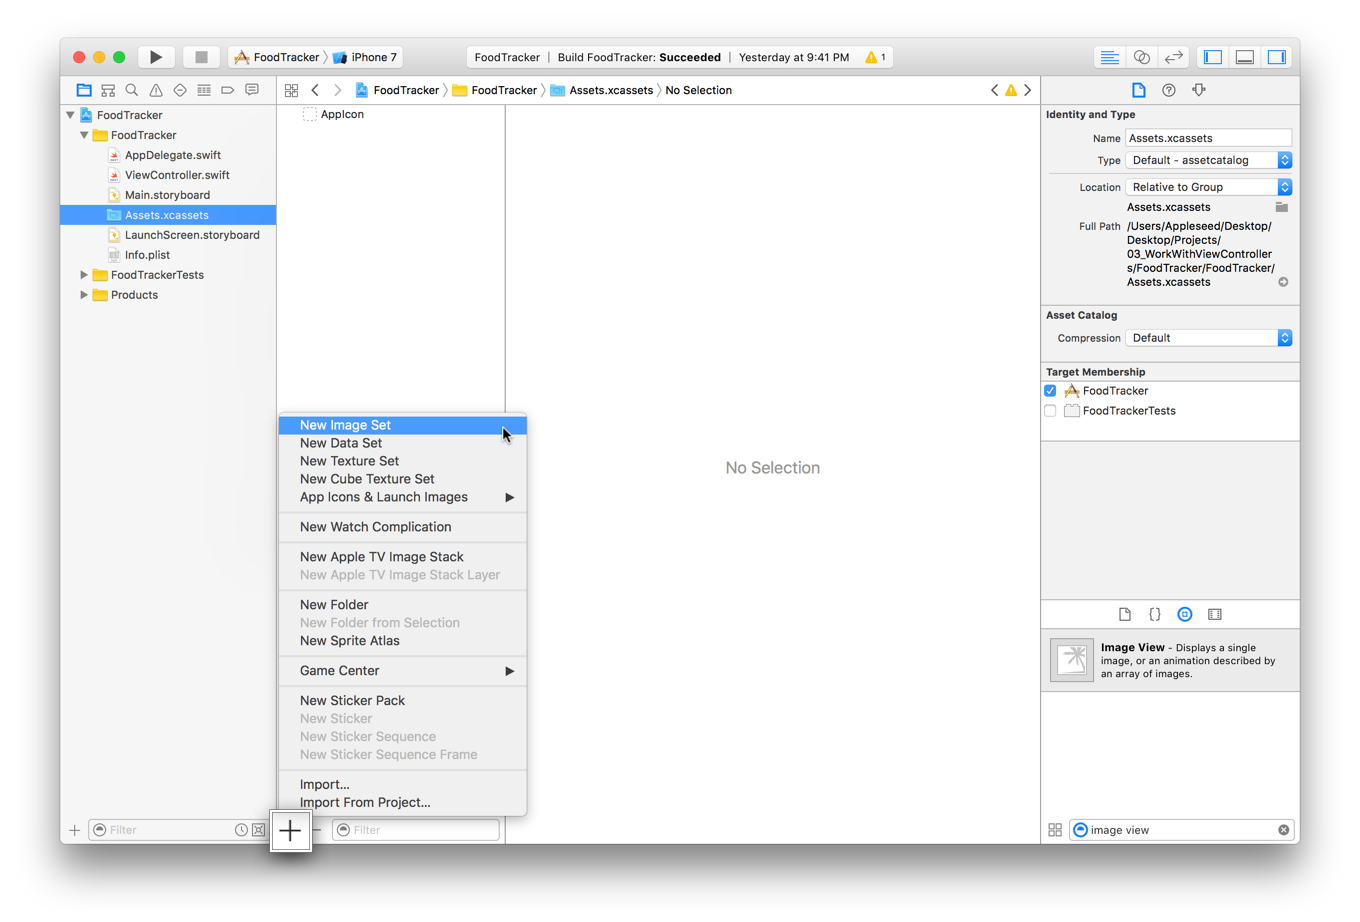Choose New Folder from the menu

point(402,605)
